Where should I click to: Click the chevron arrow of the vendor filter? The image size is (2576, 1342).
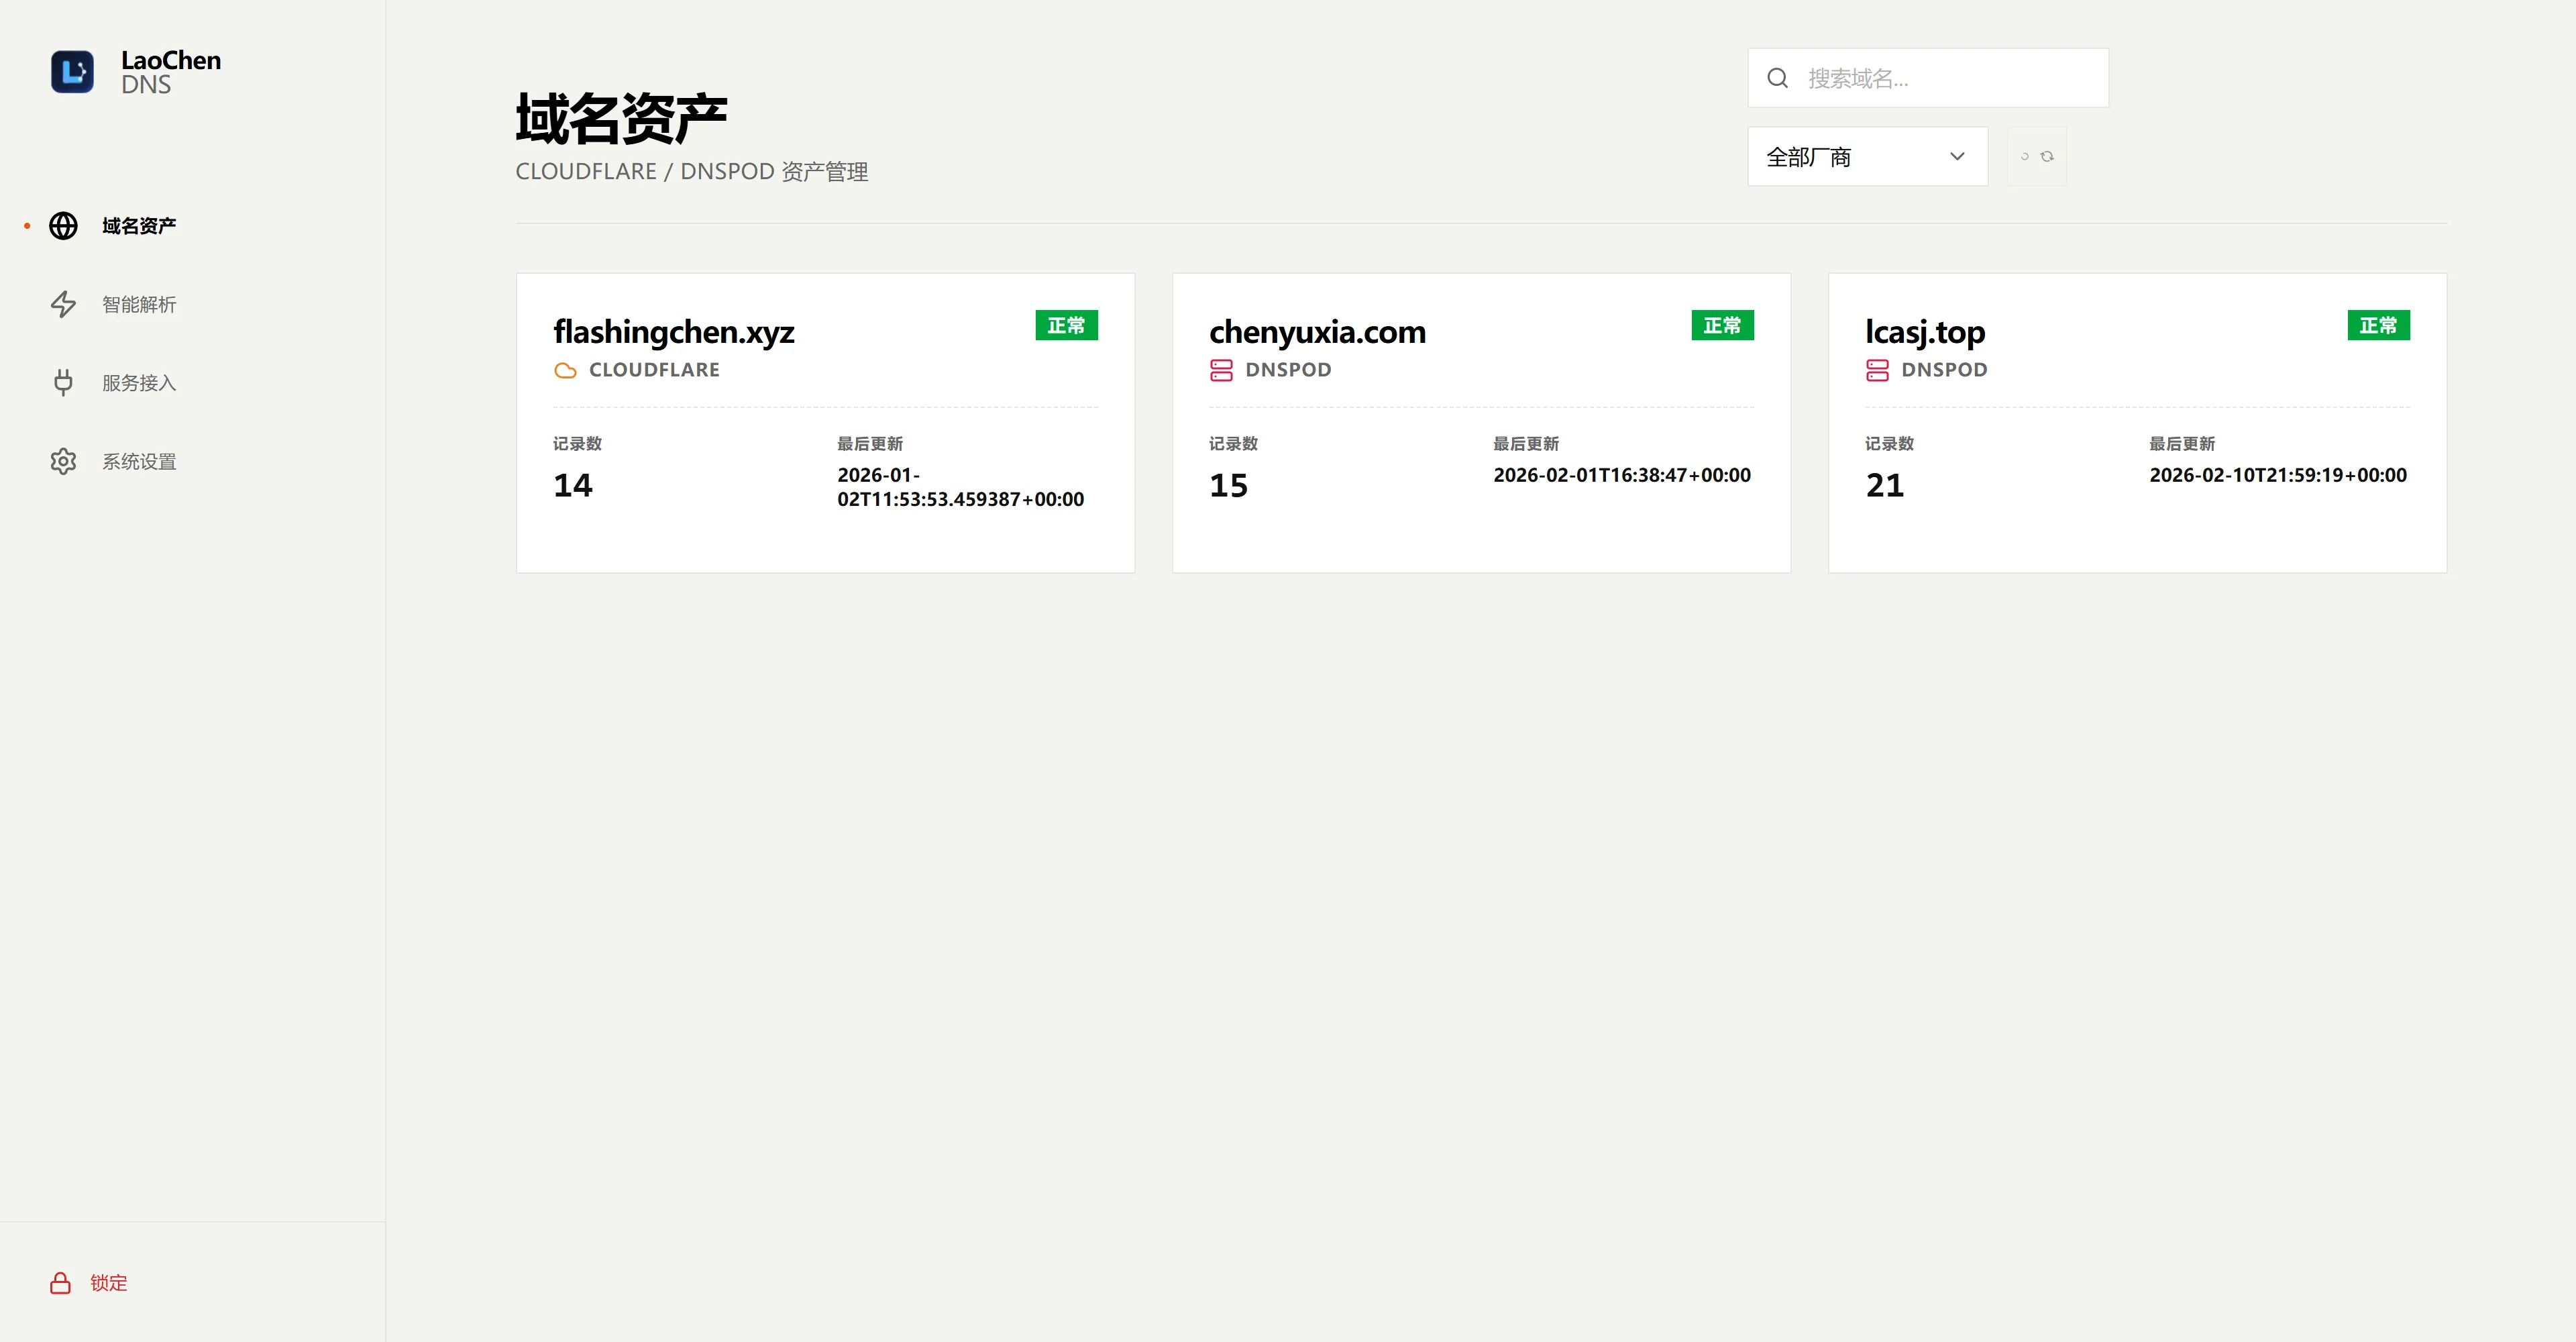coord(1957,157)
